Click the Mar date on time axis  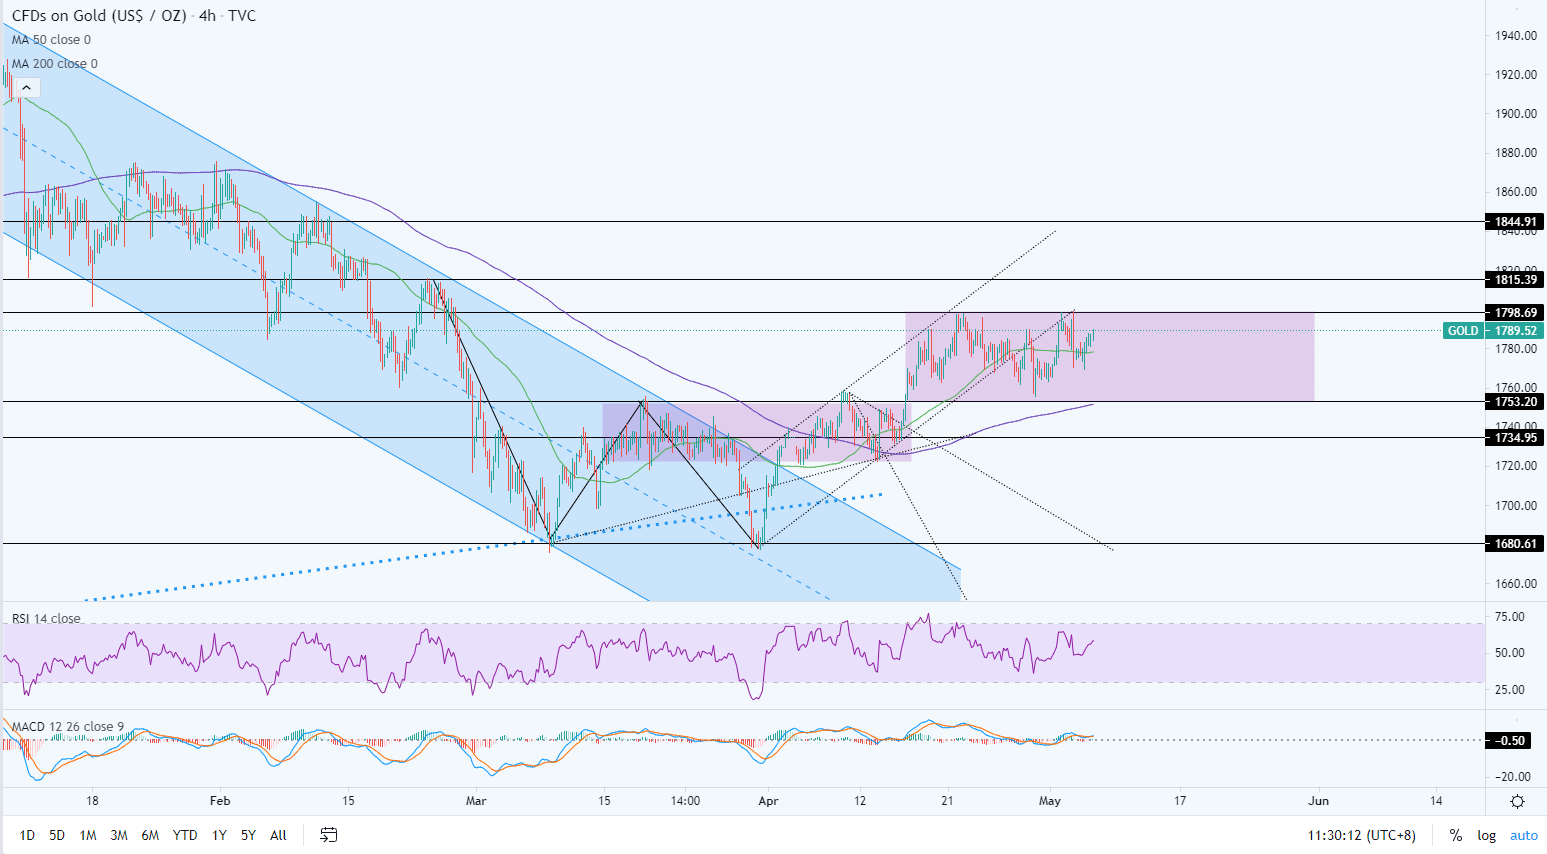(476, 801)
